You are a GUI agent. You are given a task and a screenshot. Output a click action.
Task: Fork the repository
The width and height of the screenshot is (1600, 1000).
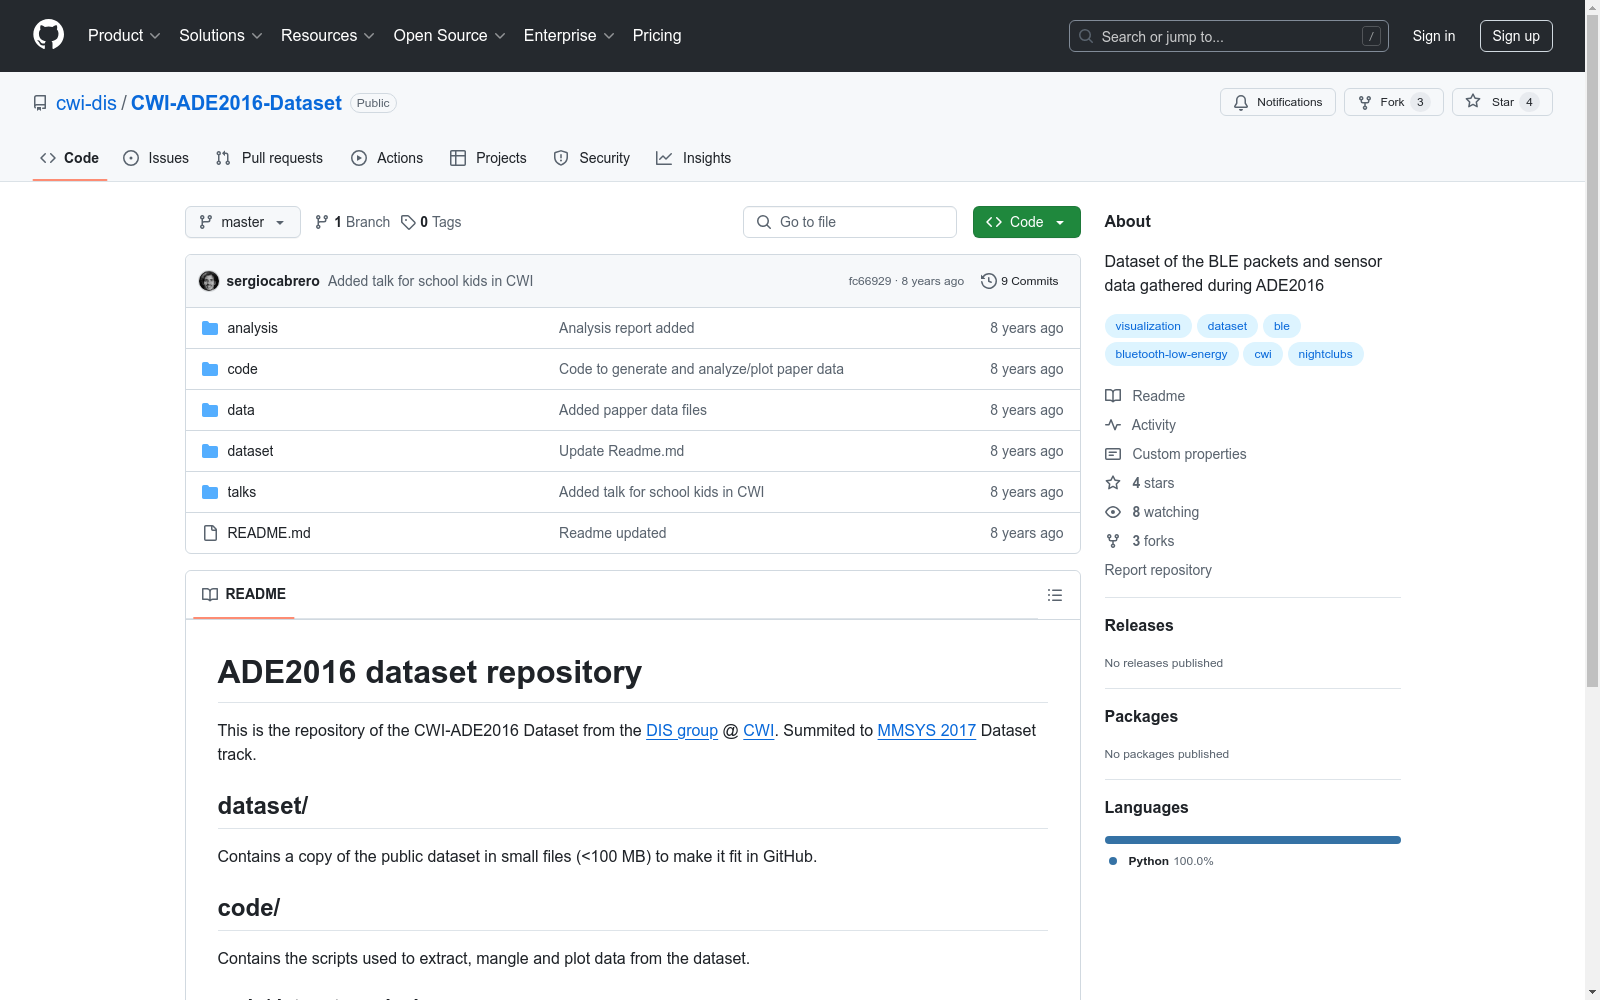pos(1393,102)
